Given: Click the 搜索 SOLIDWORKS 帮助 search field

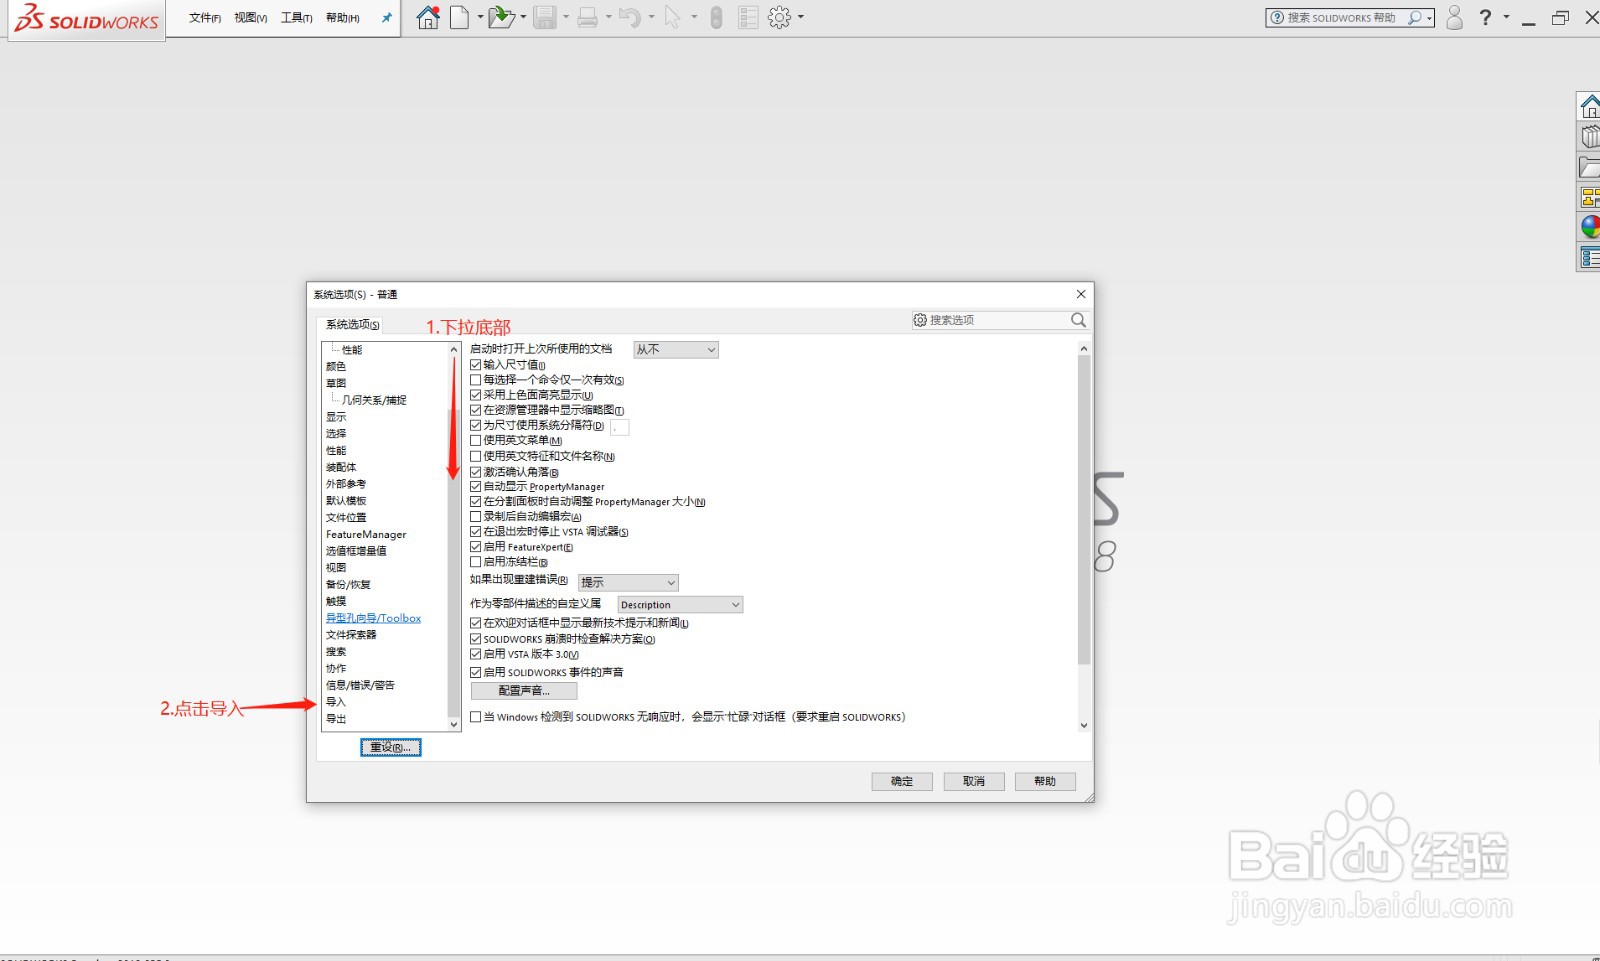Looking at the screenshot, I should coord(1350,17).
